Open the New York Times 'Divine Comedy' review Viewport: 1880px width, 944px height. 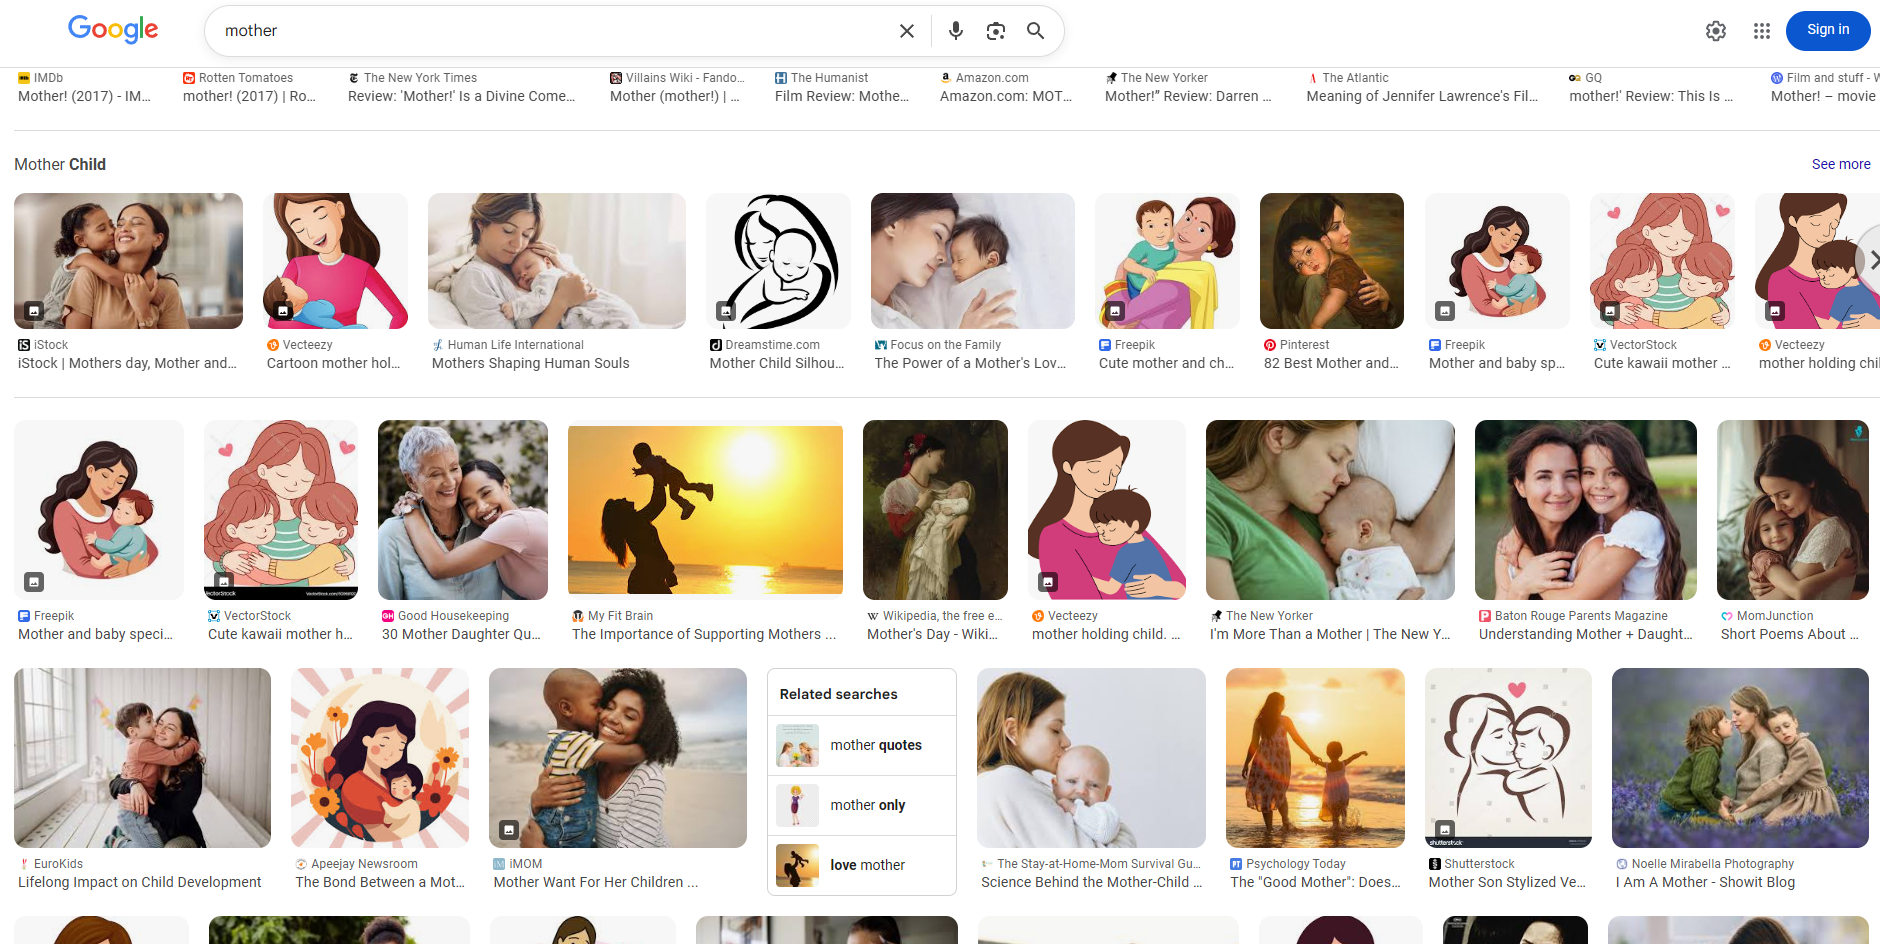[x=462, y=96]
